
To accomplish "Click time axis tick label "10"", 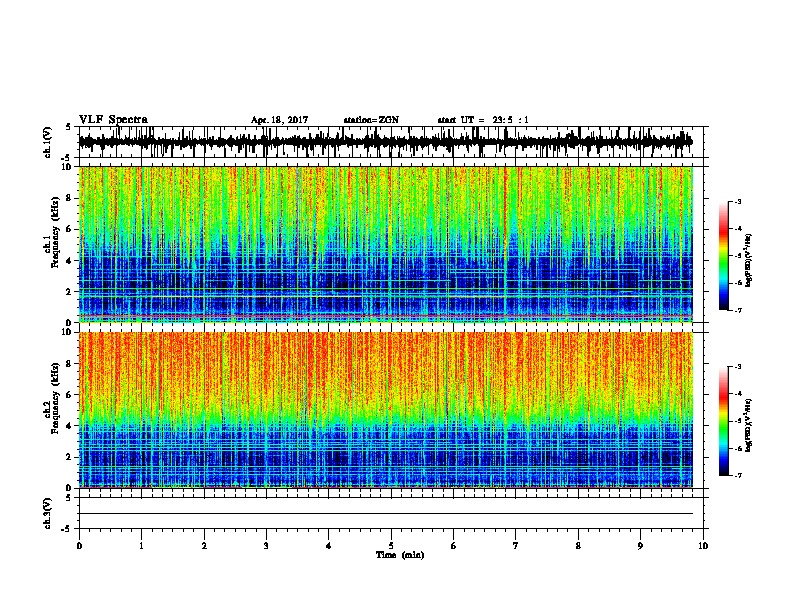I will coord(703,546).
